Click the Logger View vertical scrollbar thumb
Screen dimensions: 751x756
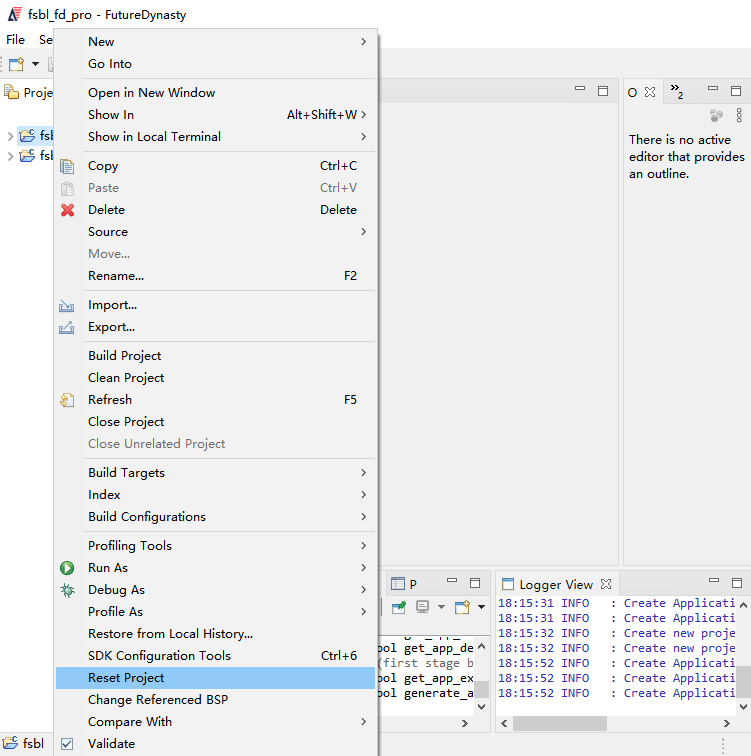tap(743, 682)
